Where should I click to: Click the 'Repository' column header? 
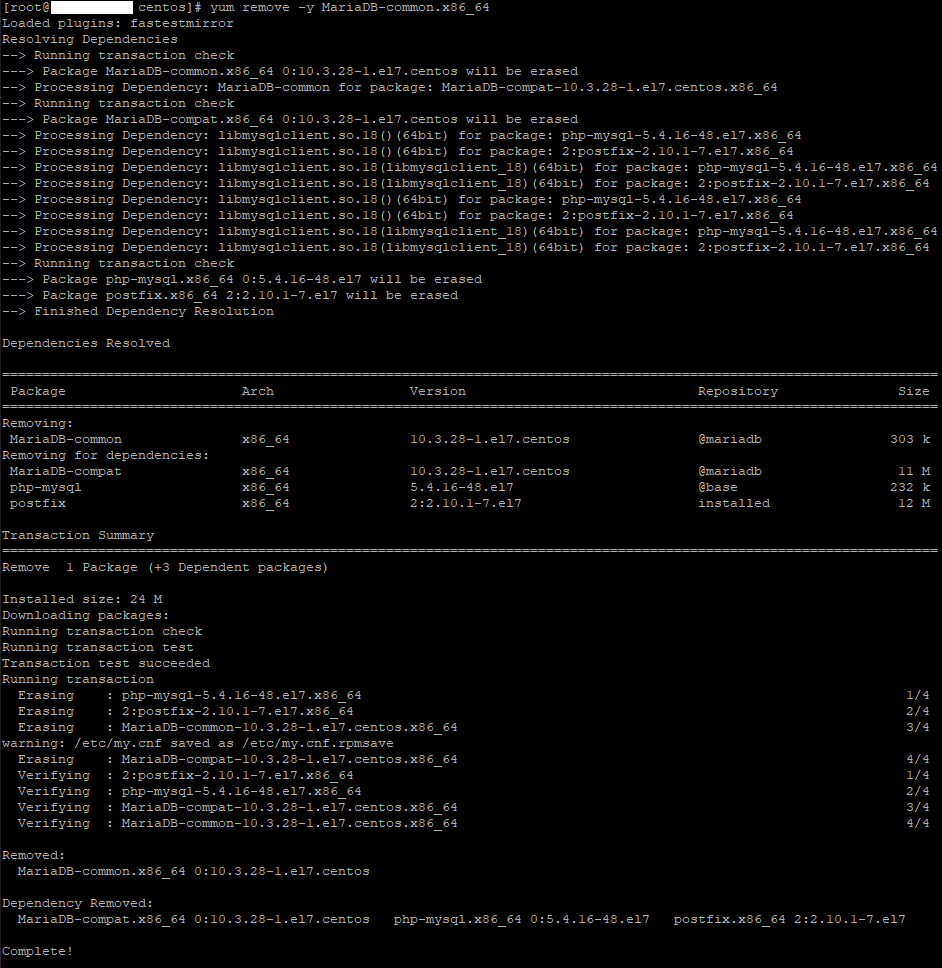(738, 391)
